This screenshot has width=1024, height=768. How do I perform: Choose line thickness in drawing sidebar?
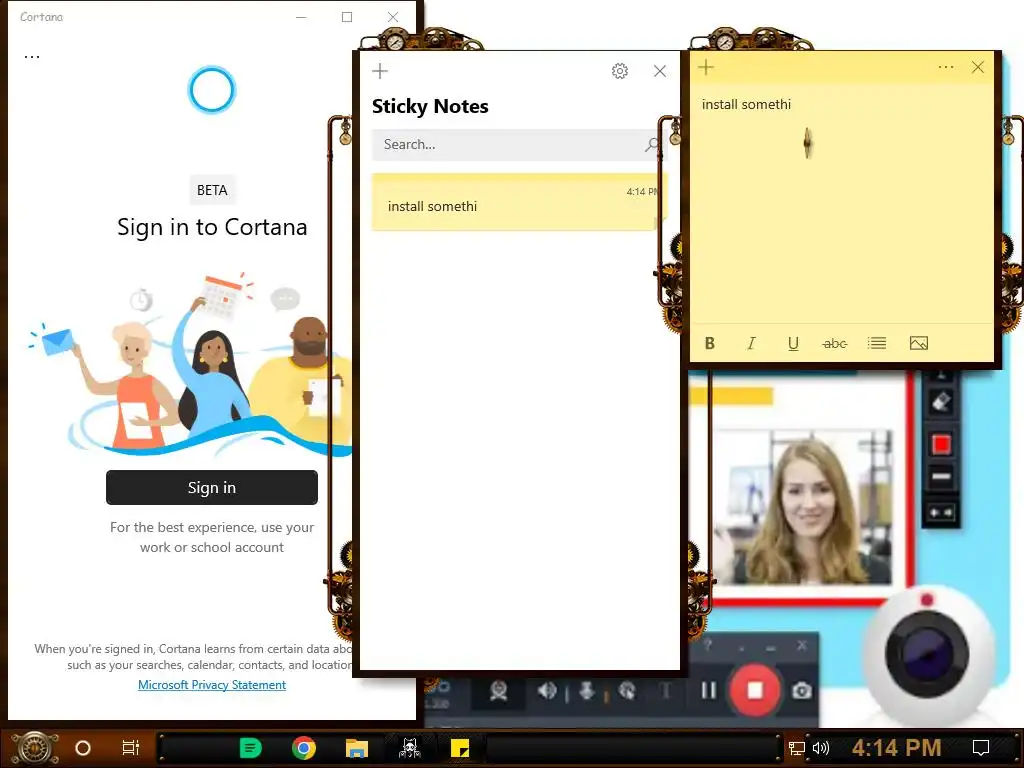pyautogui.click(x=941, y=477)
